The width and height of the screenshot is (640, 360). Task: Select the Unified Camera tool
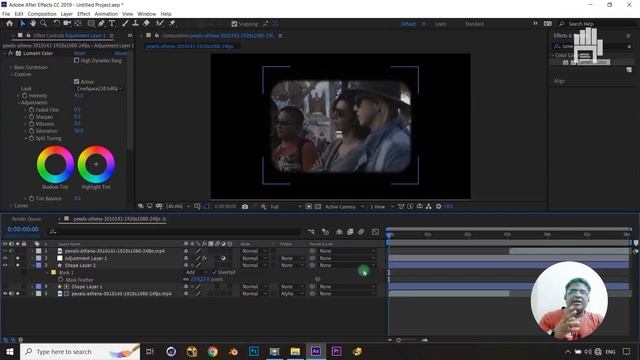67,24
